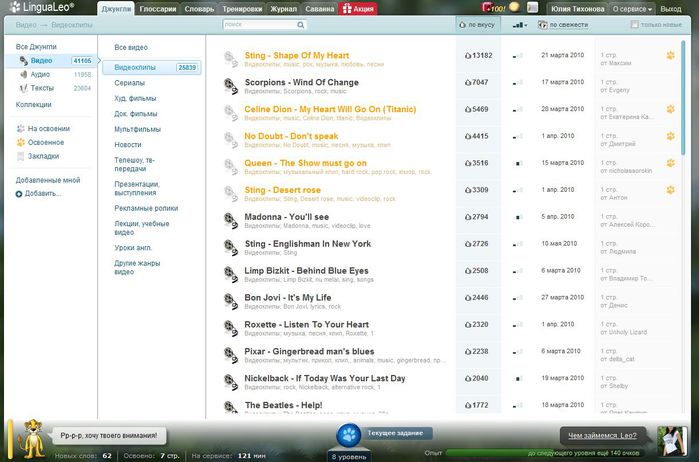
Task: Click the learned star icon for No Doubt row
Action: (670, 136)
